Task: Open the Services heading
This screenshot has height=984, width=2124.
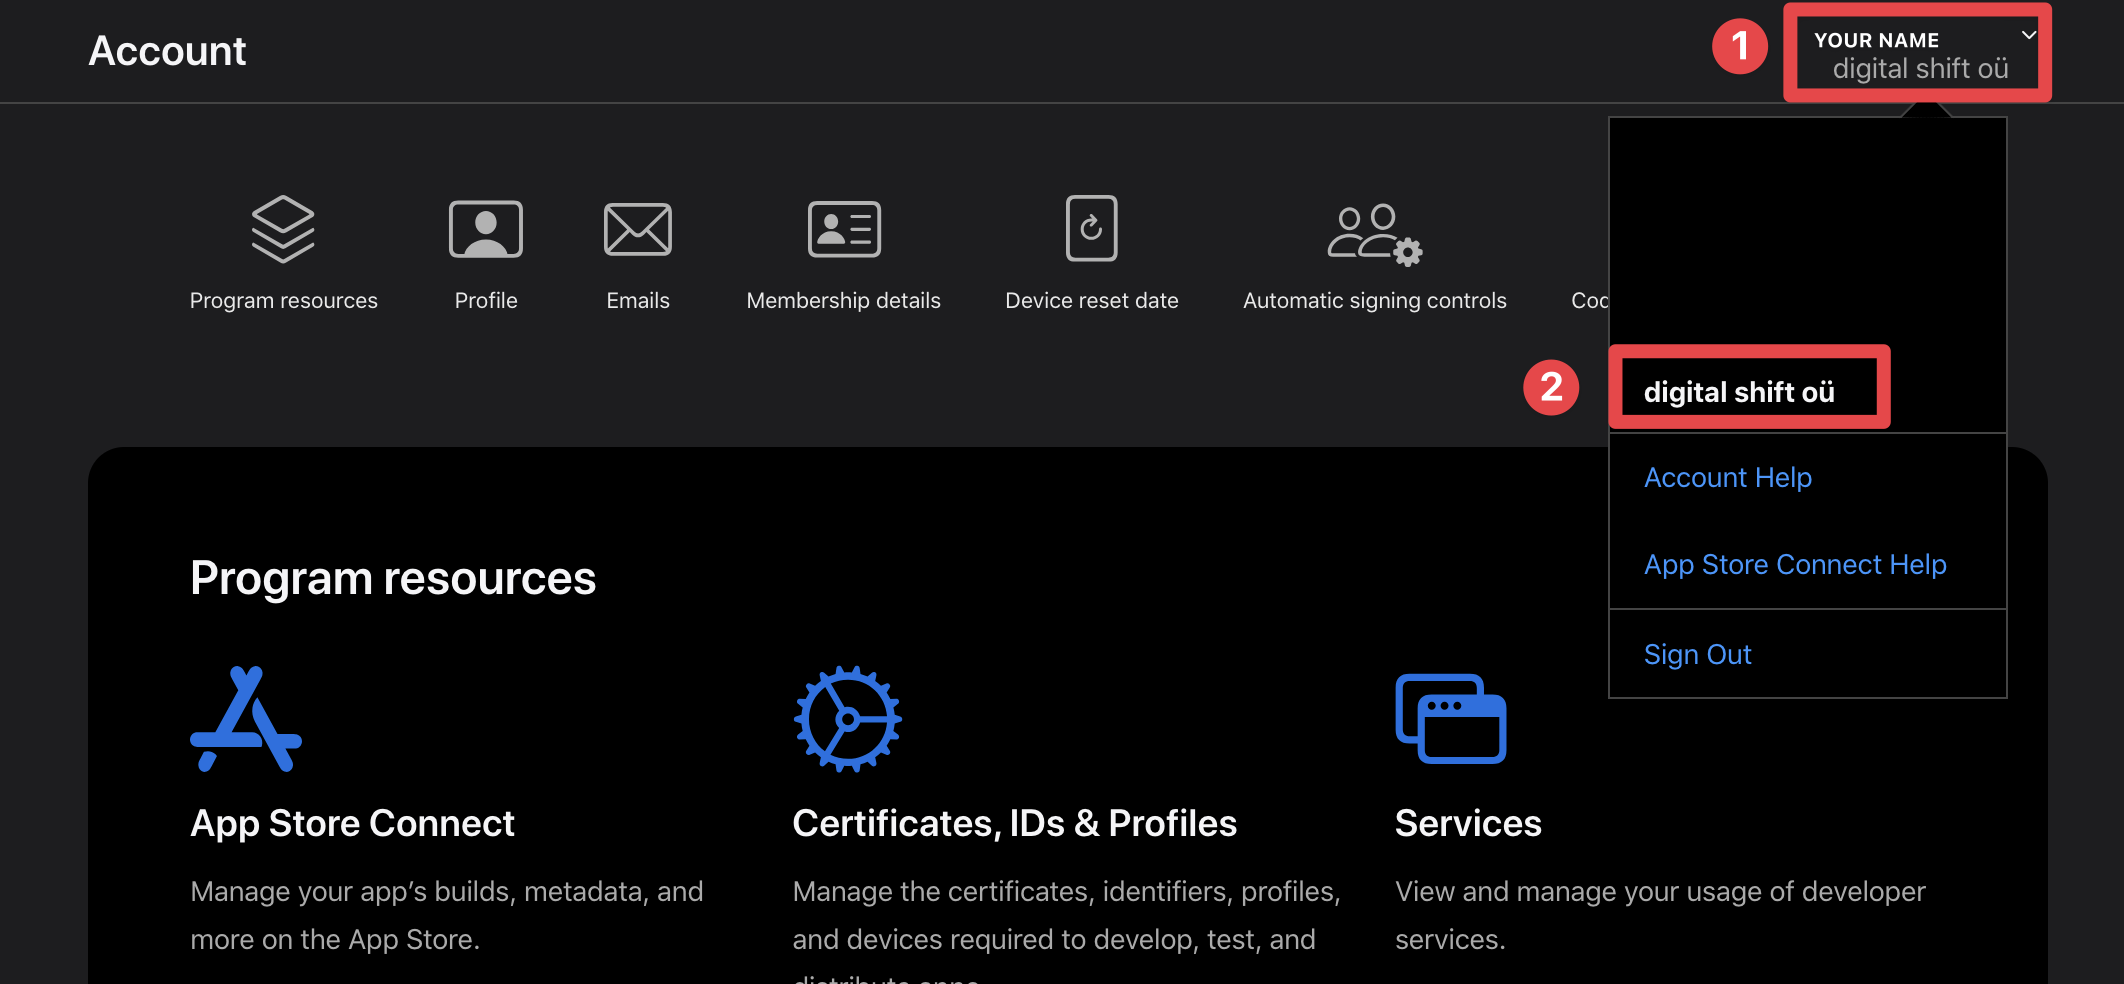Action: 1467,823
